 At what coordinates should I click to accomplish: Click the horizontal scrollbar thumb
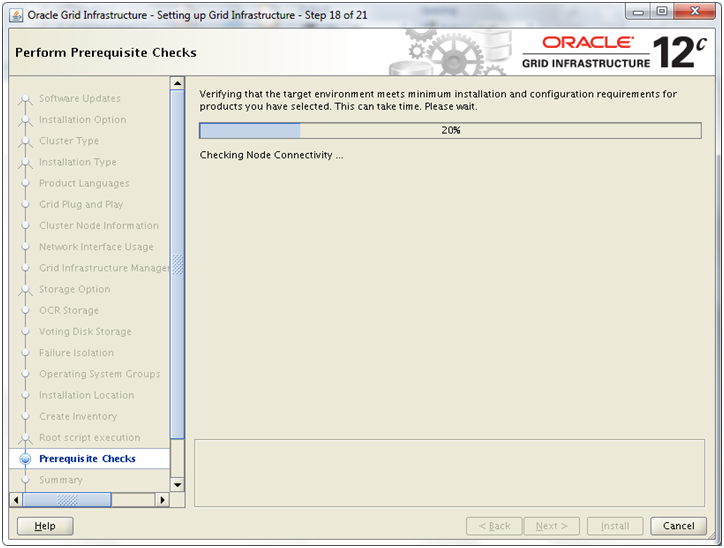point(67,500)
